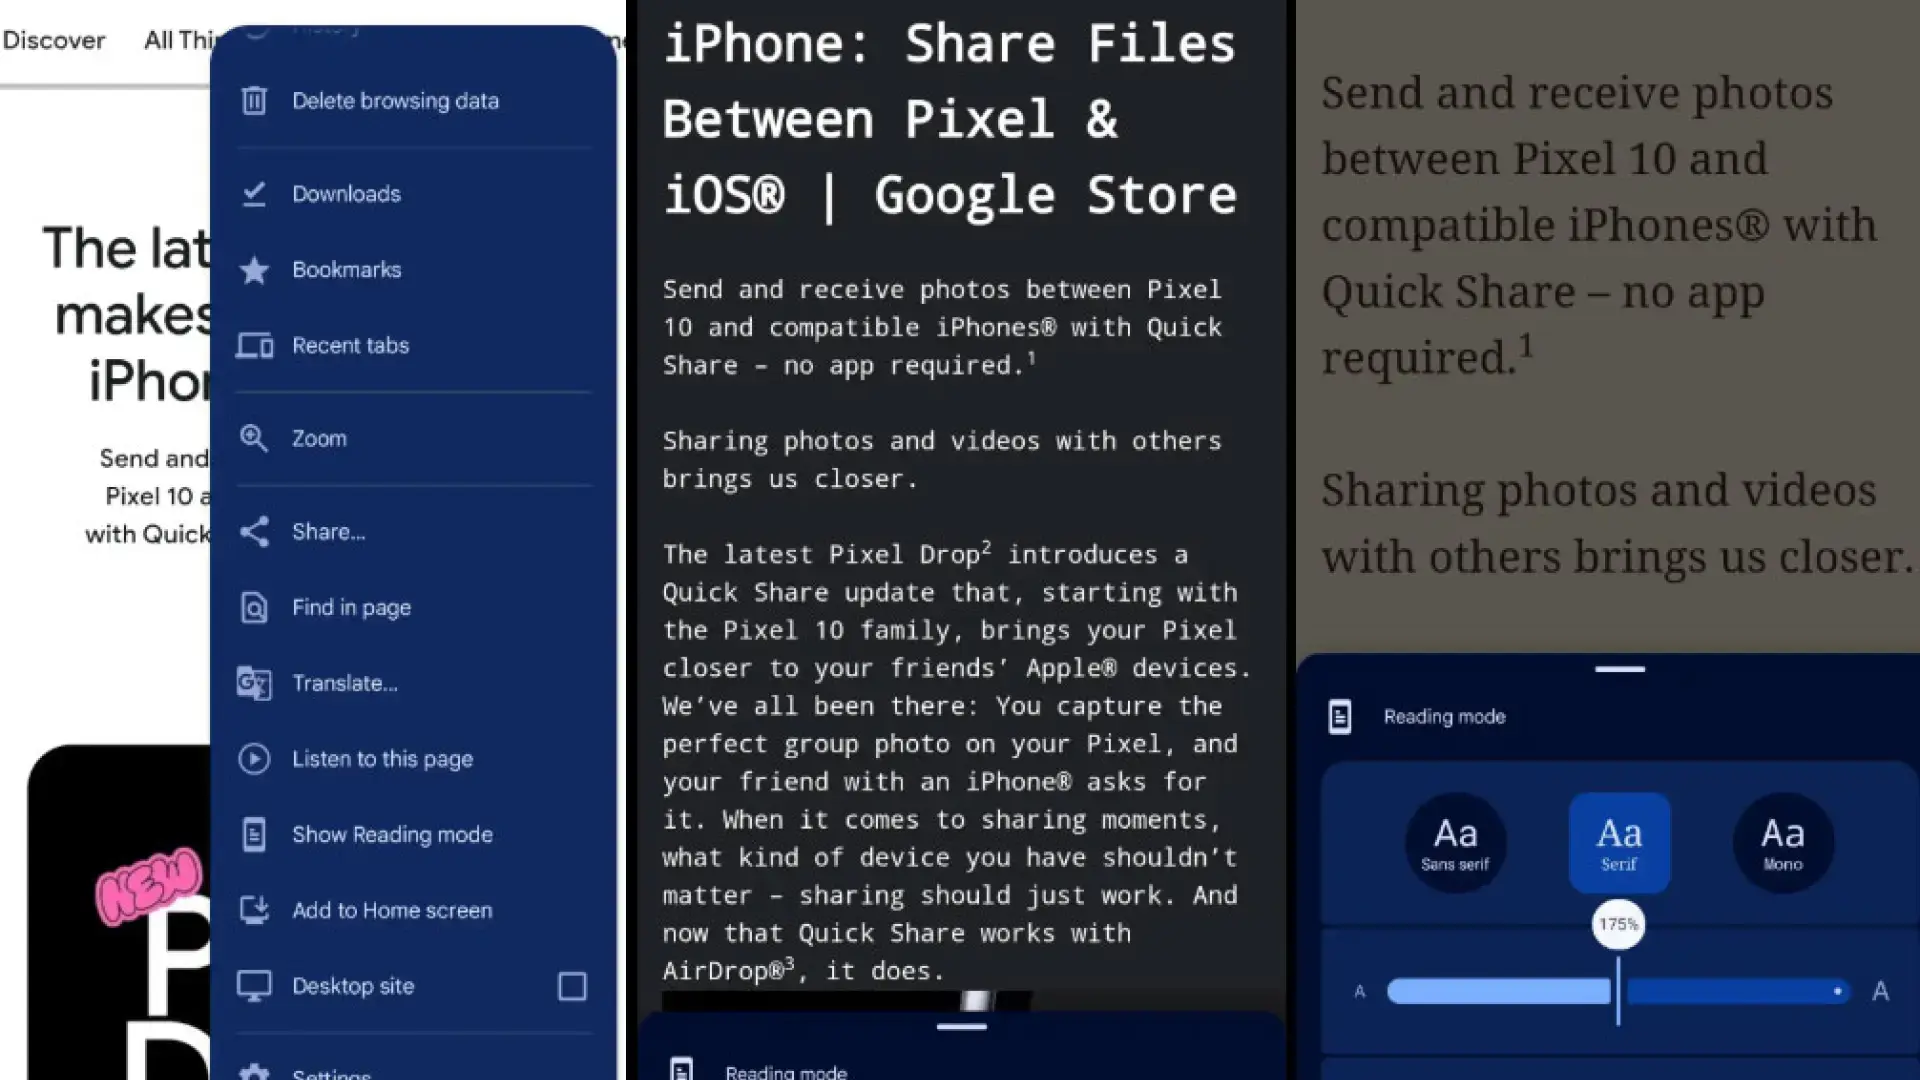Choose the Serif font style
The image size is (1920, 1080).
point(1619,842)
